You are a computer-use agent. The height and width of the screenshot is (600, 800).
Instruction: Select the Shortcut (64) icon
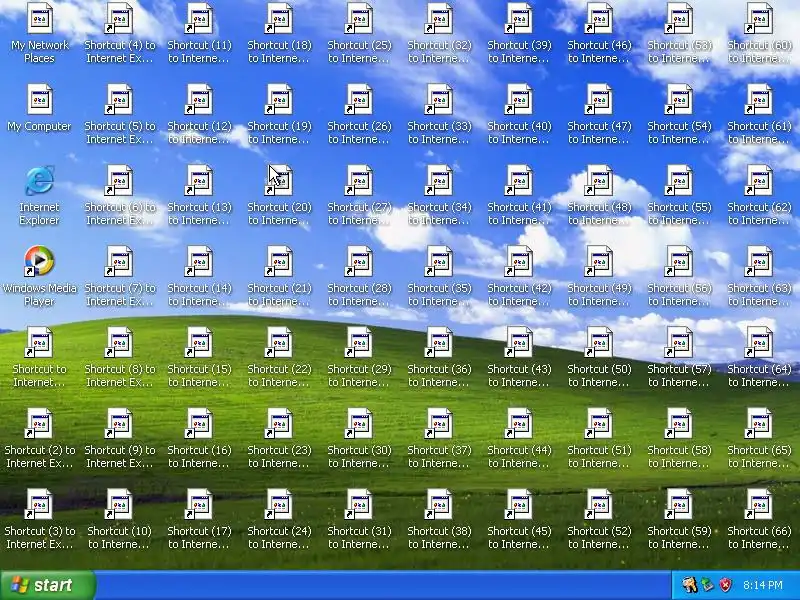click(x=760, y=342)
